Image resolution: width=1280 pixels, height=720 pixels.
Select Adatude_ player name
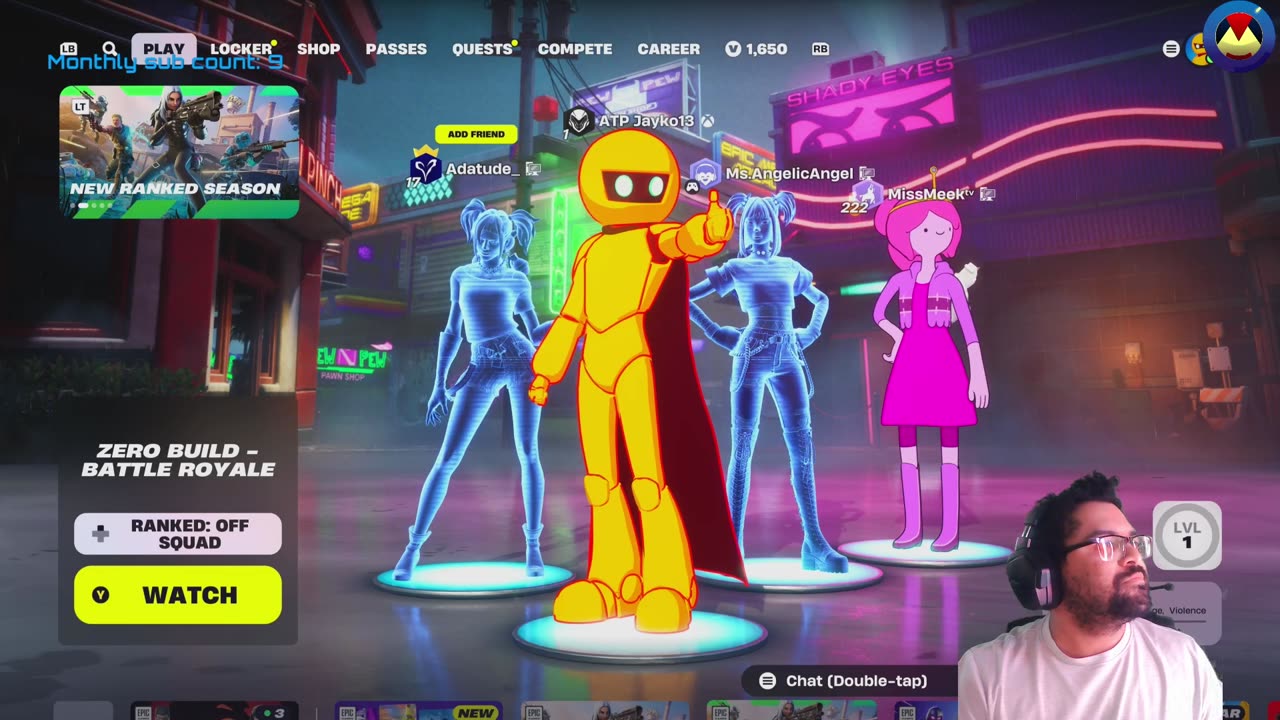[x=482, y=169]
